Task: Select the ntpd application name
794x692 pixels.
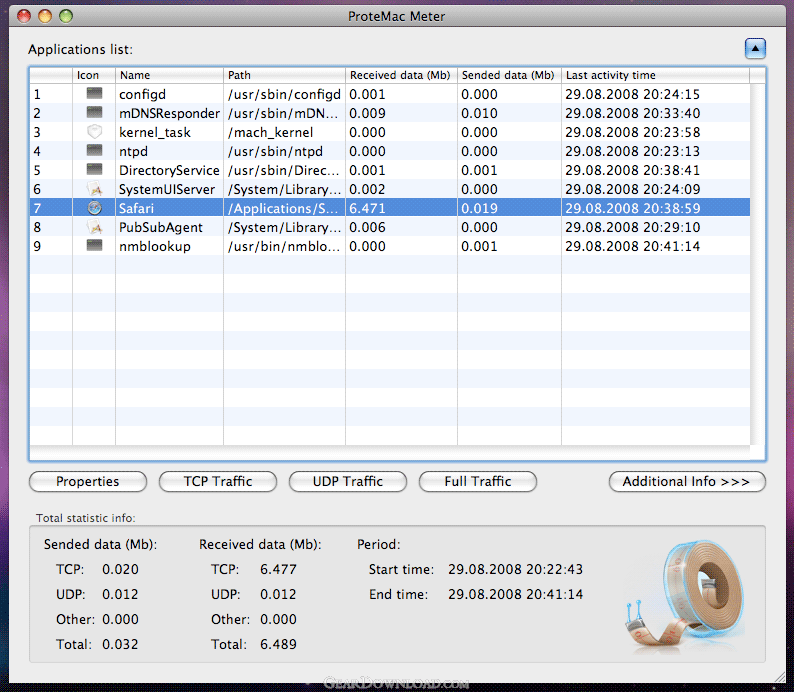Action: [x=133, y=151]
